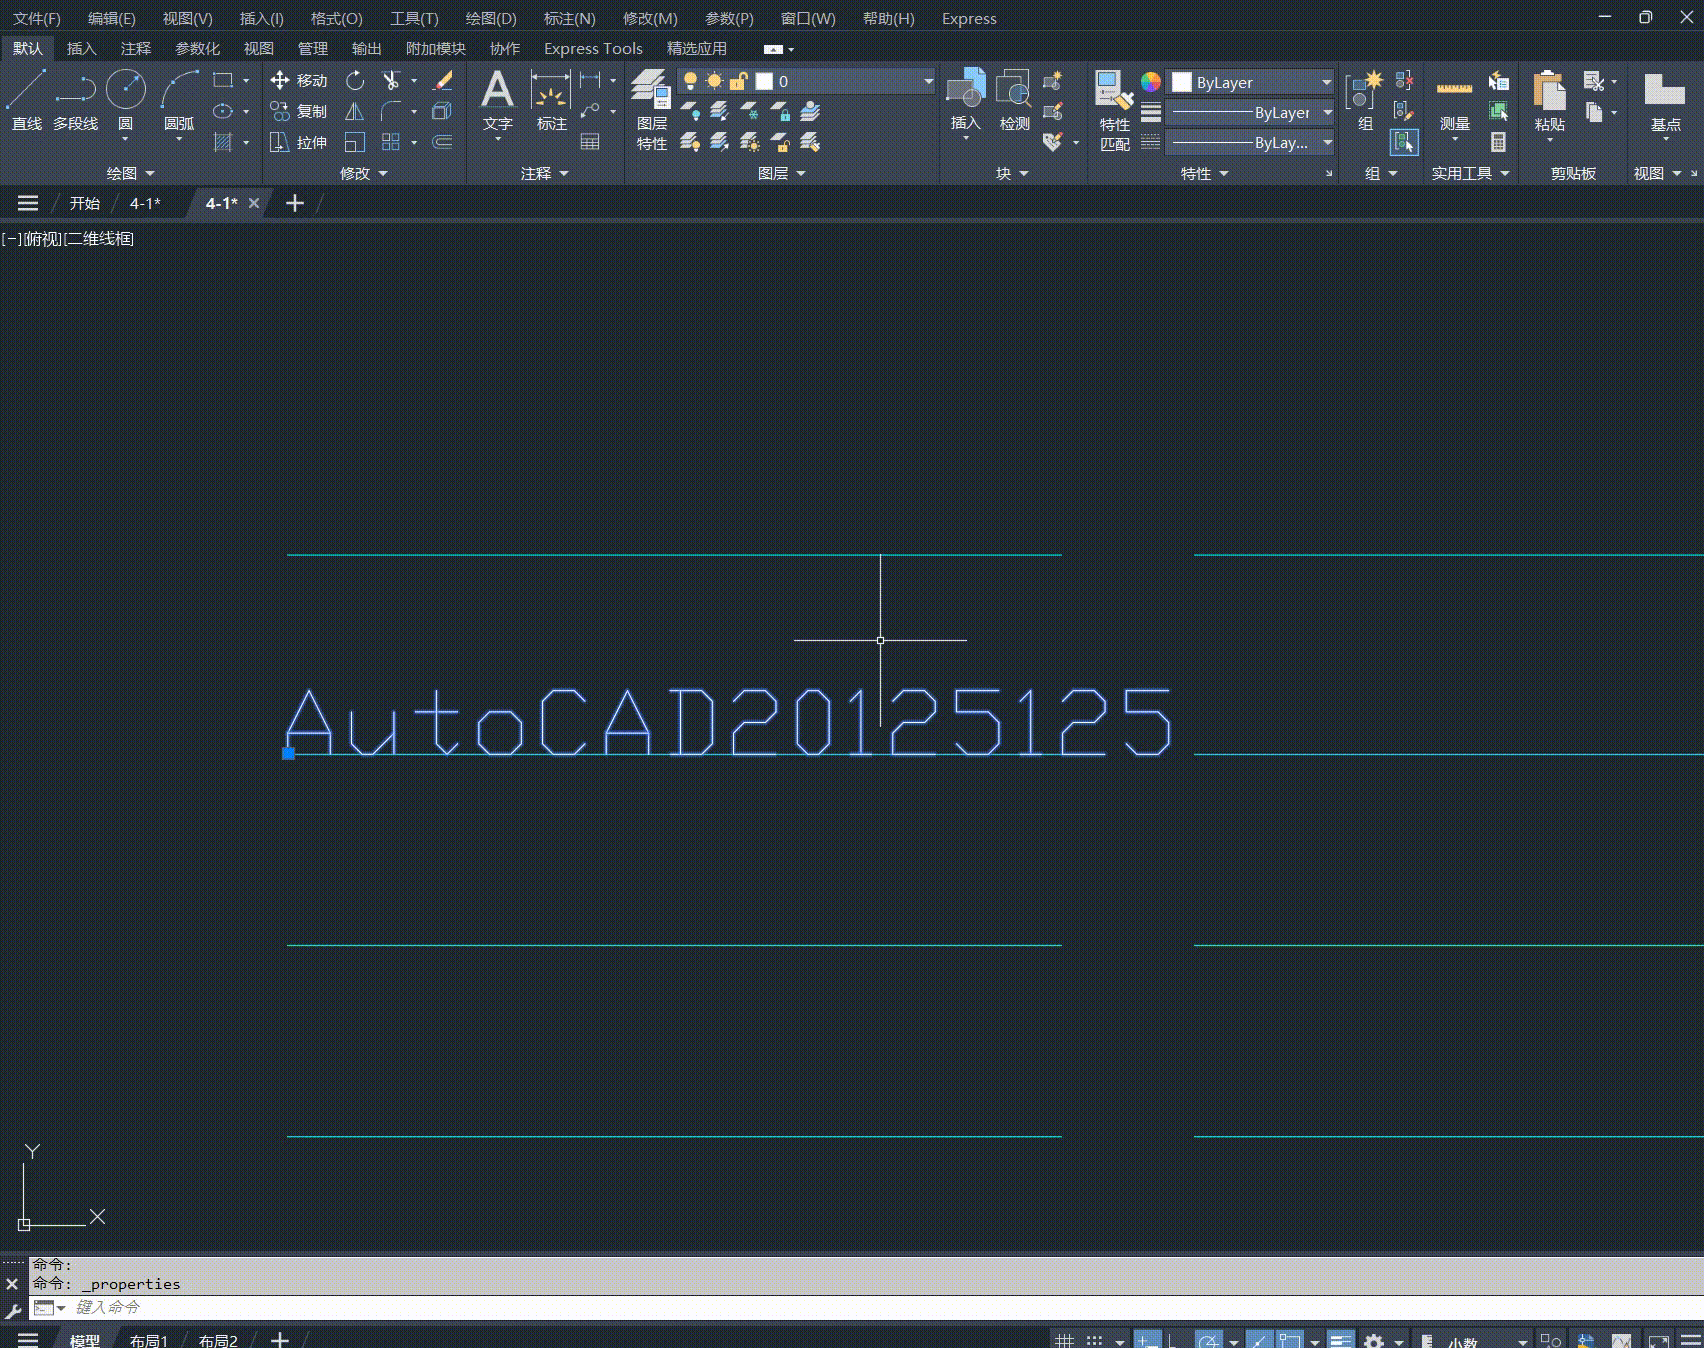Click the Scale tool icon
Image resolution: width=1704 pixels, height=1348 pixels.
point(355,142)
